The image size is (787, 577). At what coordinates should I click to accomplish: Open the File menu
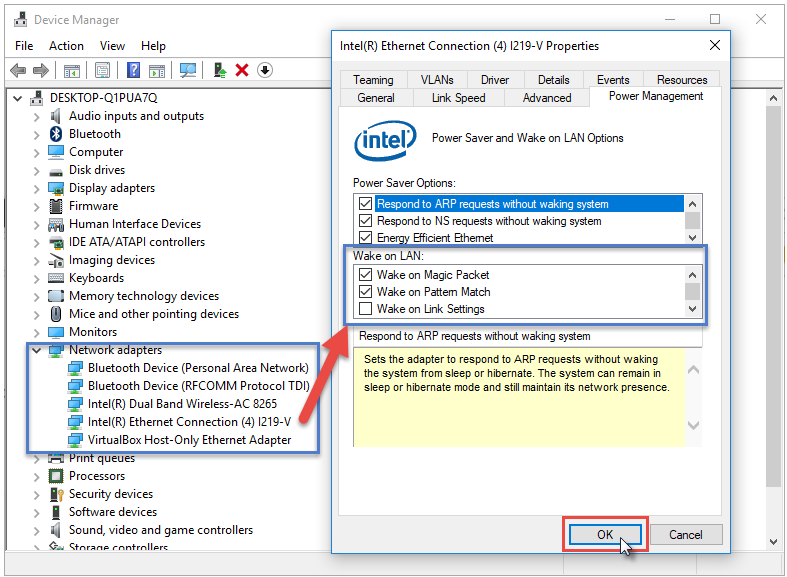point(24,46)
